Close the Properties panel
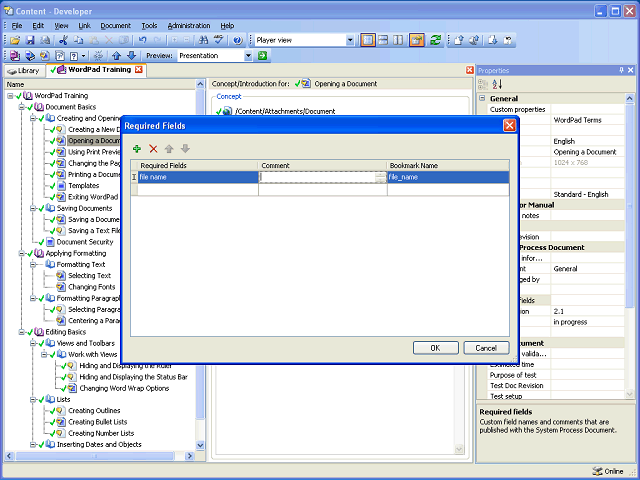Viewport: 640px width, 480px height. tap(631, 70)
